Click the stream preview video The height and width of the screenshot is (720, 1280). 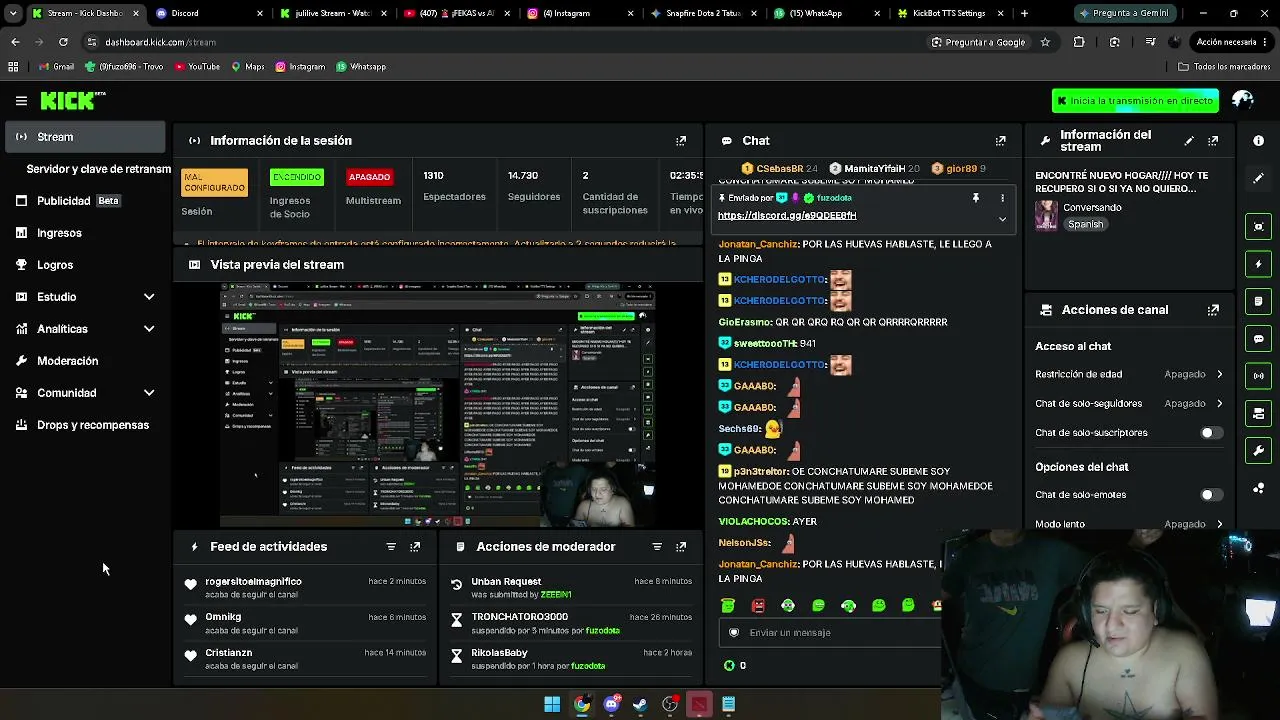pyautogui.click(x=438, y=405)
